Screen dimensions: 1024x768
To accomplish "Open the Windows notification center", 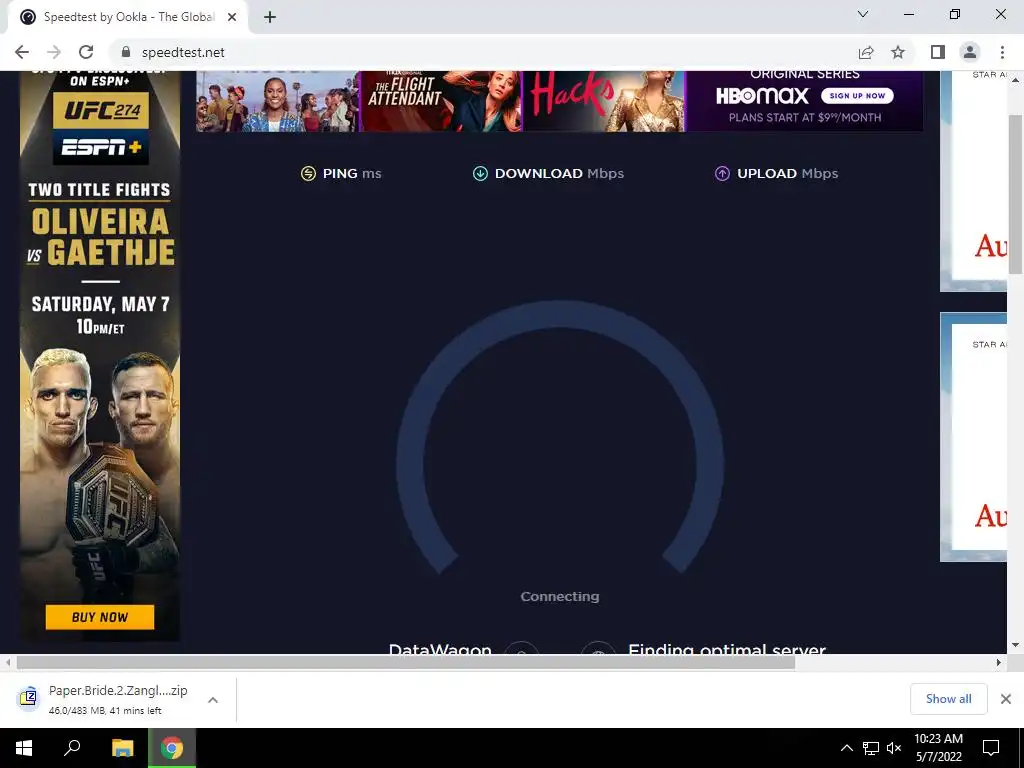I will coord(991,748).
